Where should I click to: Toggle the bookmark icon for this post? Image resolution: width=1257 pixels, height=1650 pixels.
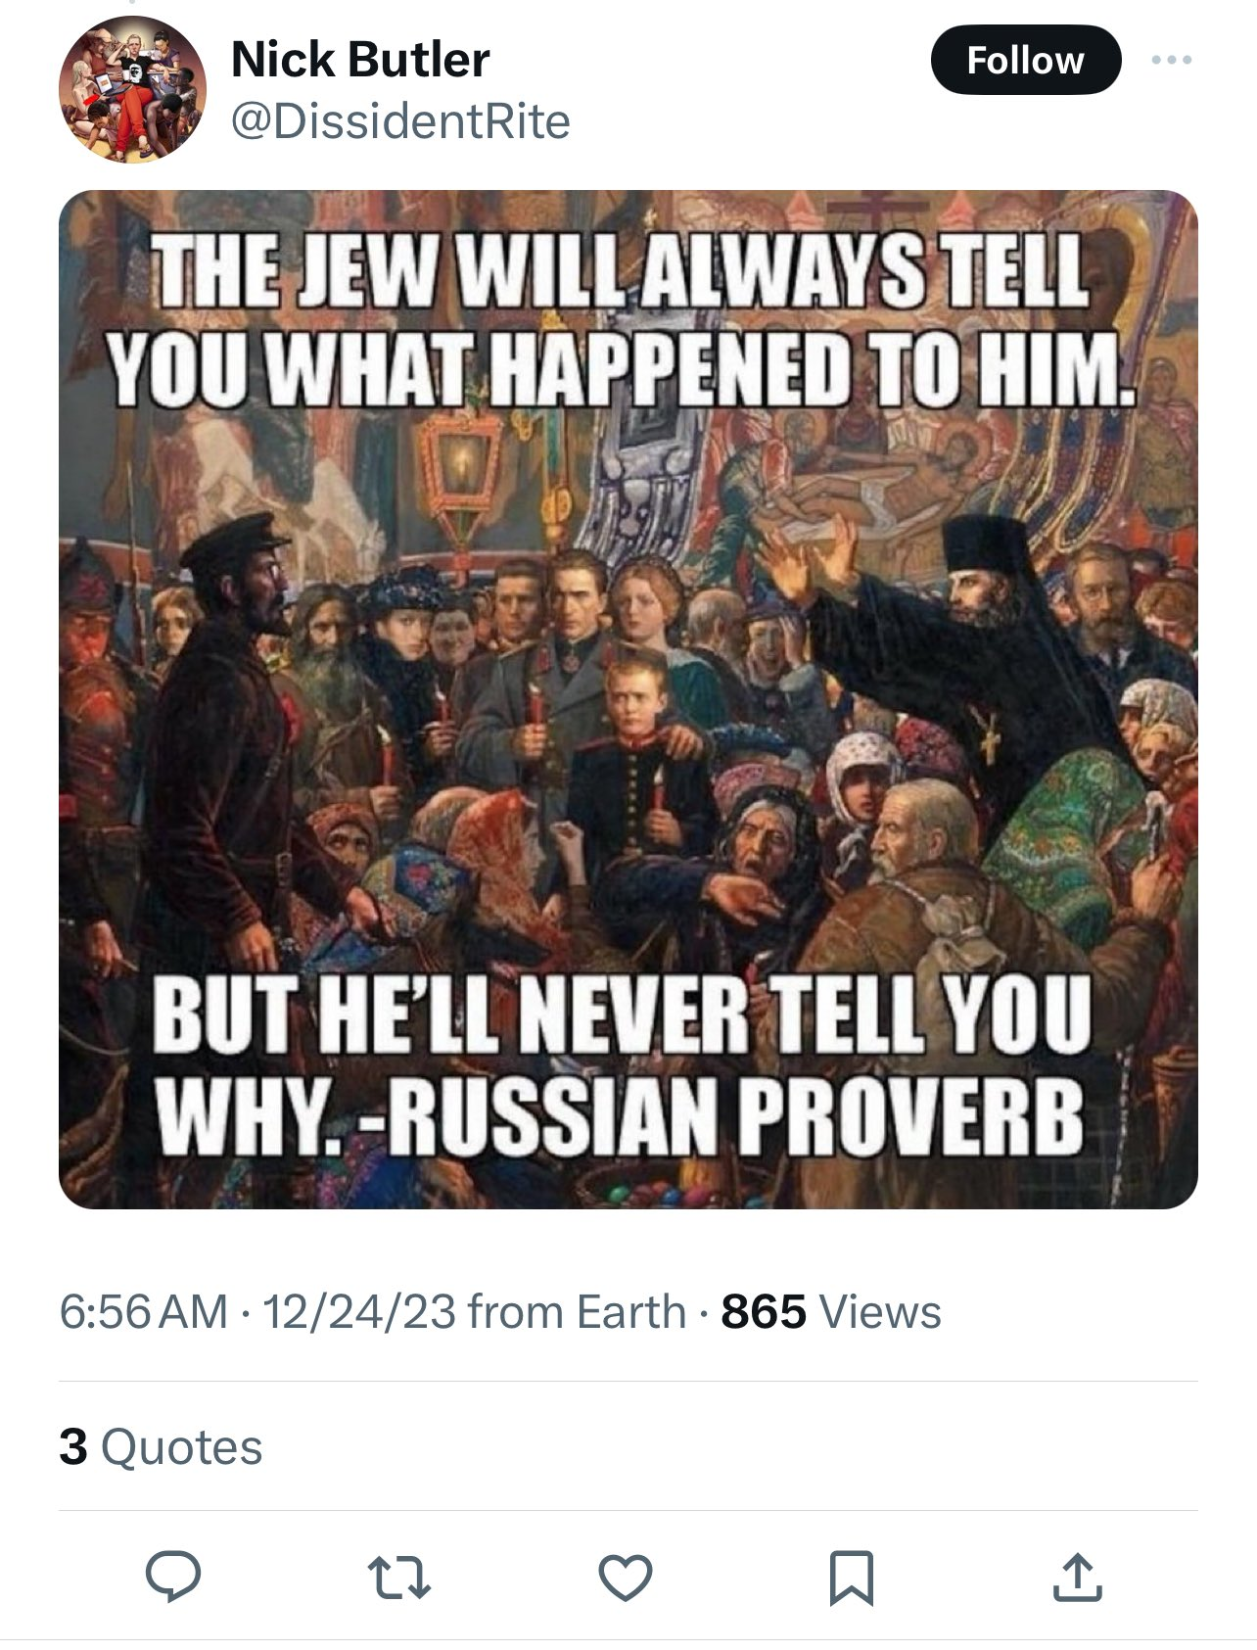point(851,1577)
